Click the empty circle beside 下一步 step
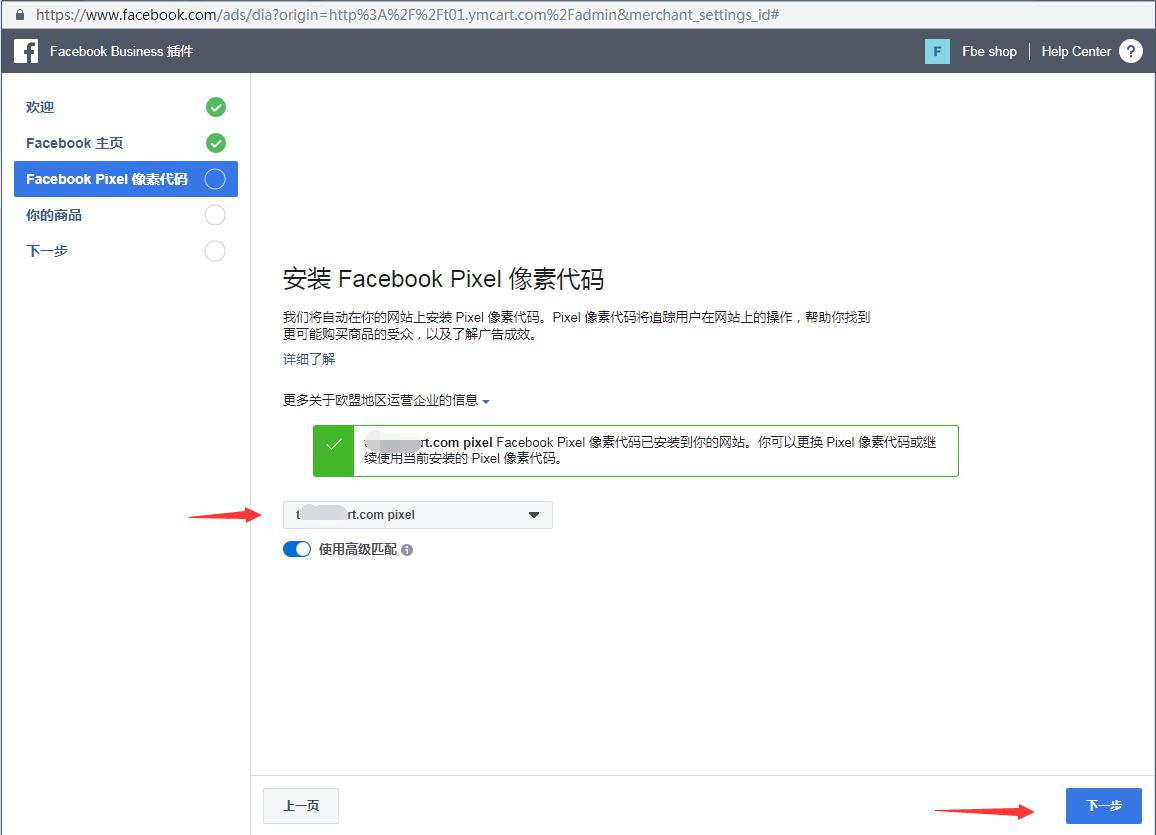 pyautogui.click(x=215, y=251)
